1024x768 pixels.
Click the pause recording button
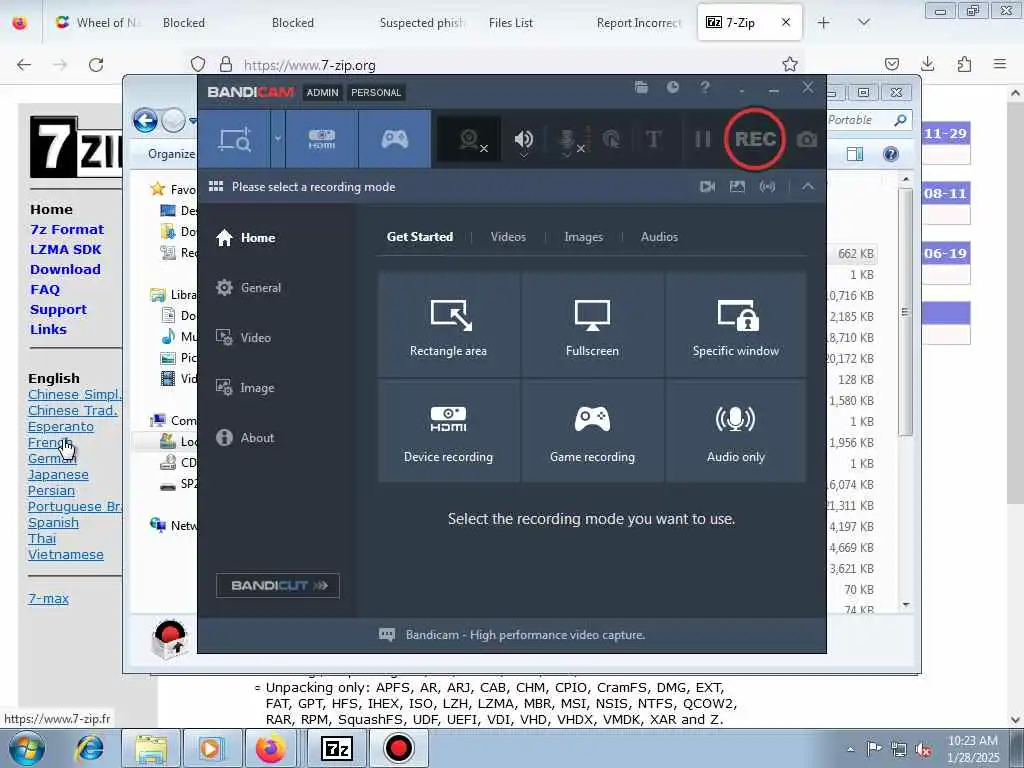point(702,139)
